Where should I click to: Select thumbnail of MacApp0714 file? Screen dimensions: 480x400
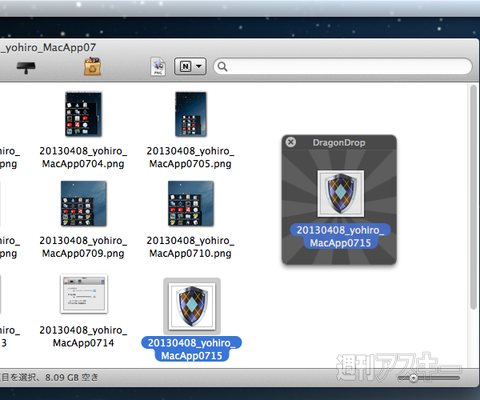pyautogui.click(x=84, y=294)
